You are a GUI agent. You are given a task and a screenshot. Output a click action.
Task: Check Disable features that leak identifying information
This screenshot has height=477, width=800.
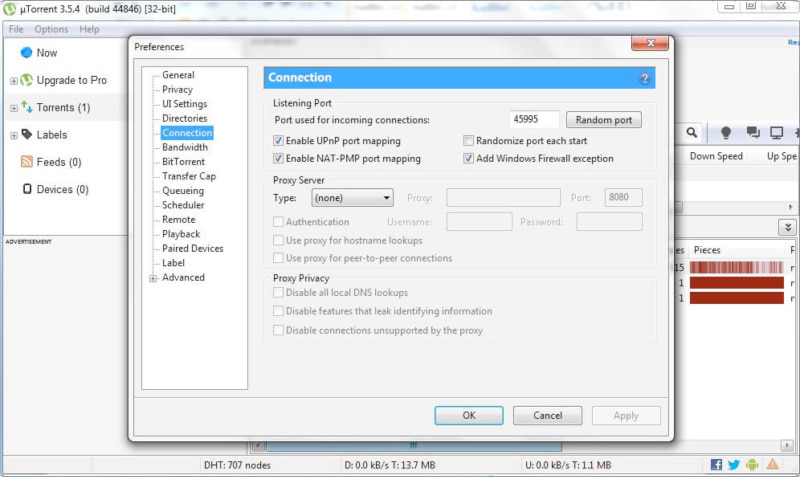278,311
